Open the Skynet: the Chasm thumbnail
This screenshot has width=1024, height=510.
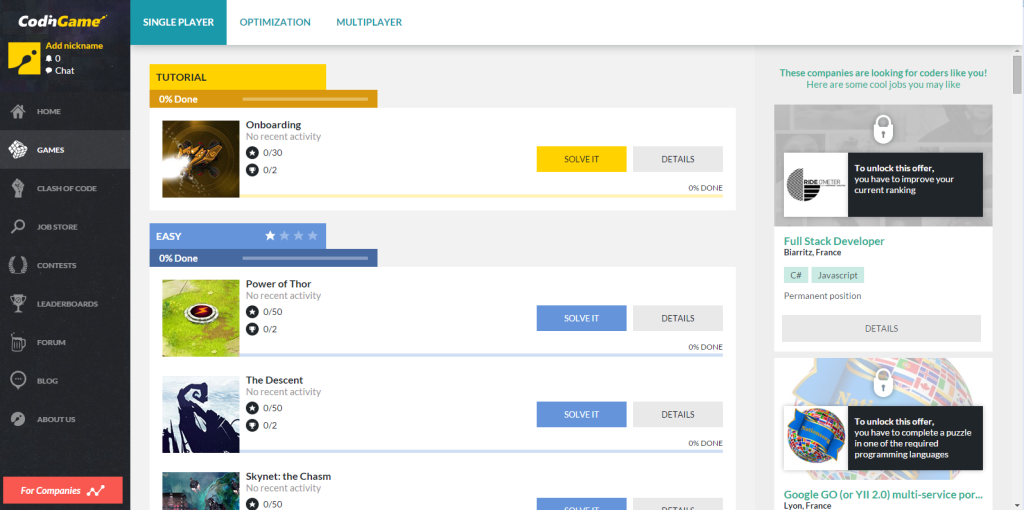(x=201, y=491)
